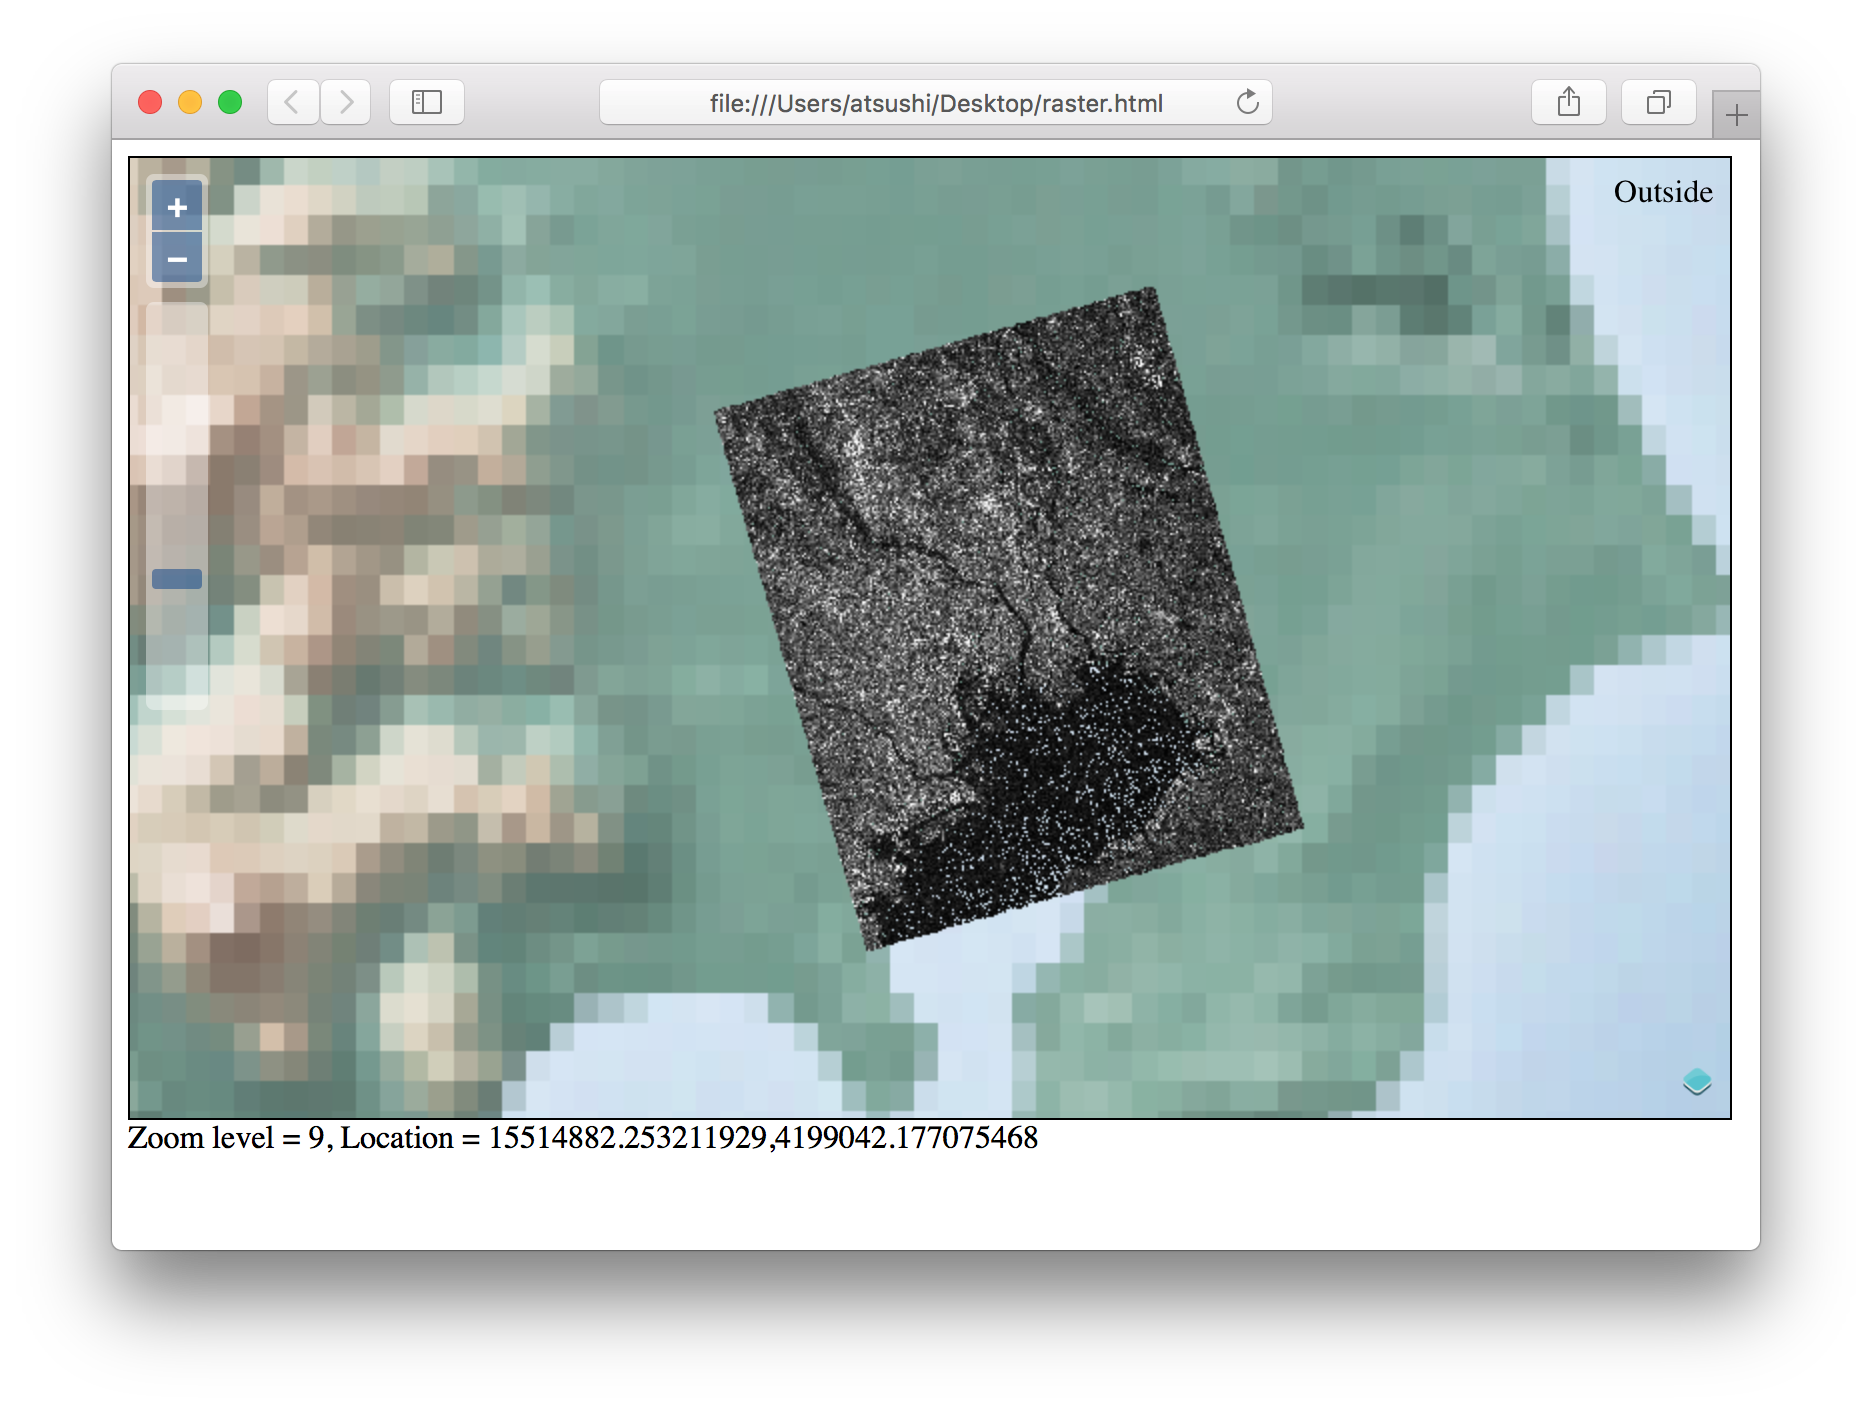Zoom in with the map plus button
The height and width of the screenshot is (1410, 1872).
pos(177,207)
